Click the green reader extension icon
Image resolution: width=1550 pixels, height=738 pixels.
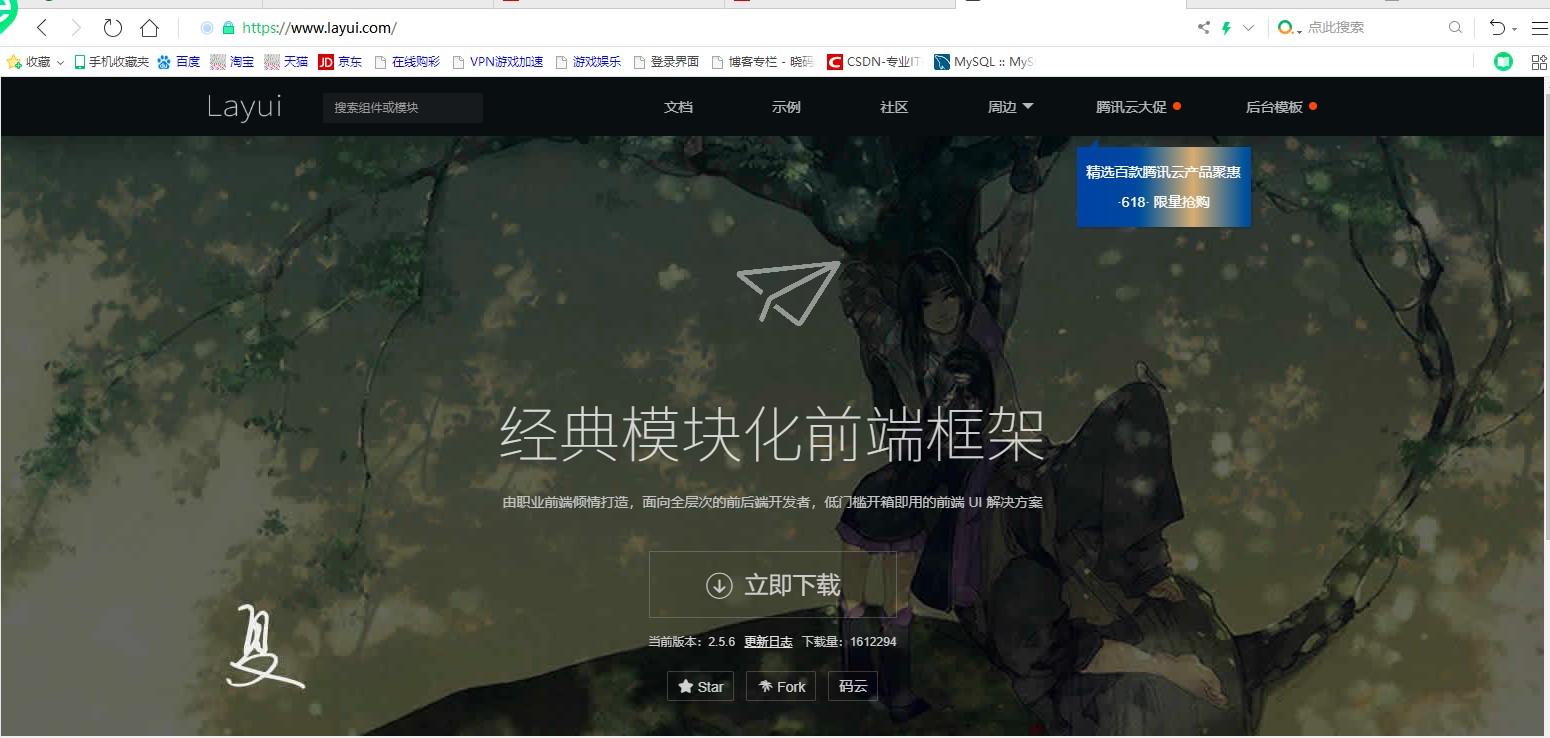(x=1503, y=62)
